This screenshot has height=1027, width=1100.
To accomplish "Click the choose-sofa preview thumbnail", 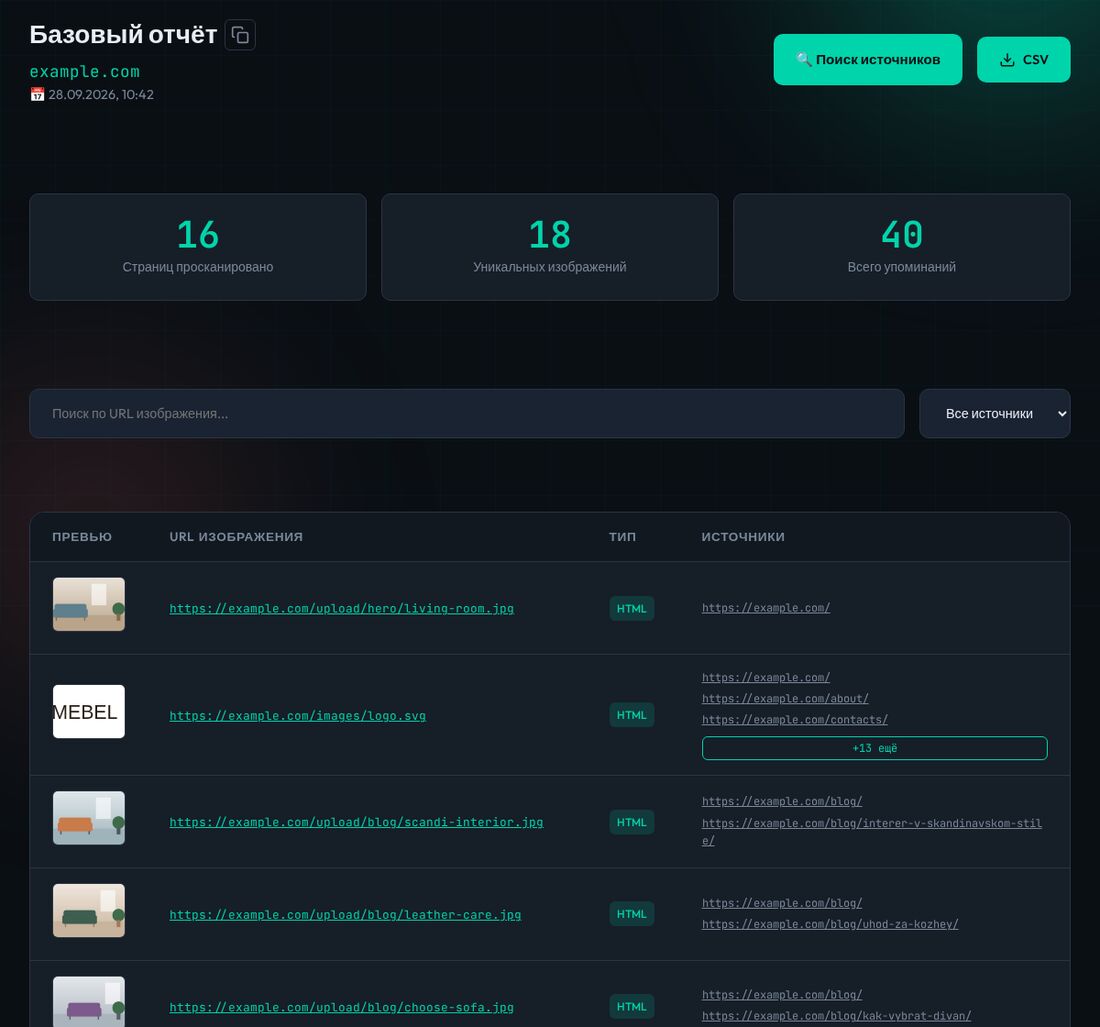I will click(89, 1002).
